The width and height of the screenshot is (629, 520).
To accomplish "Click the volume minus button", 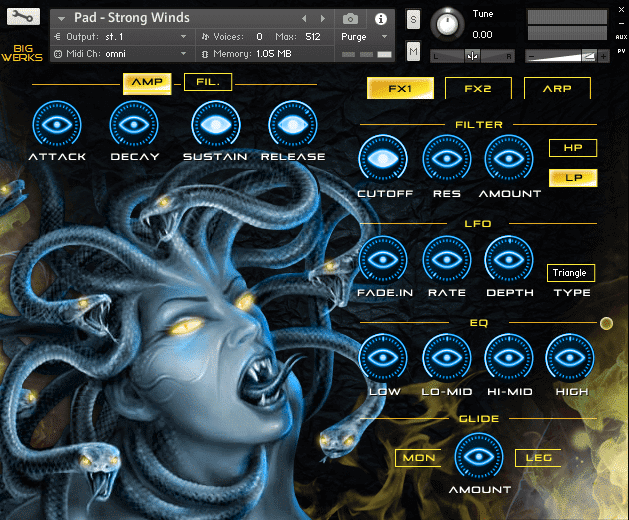I will point(531,57).
